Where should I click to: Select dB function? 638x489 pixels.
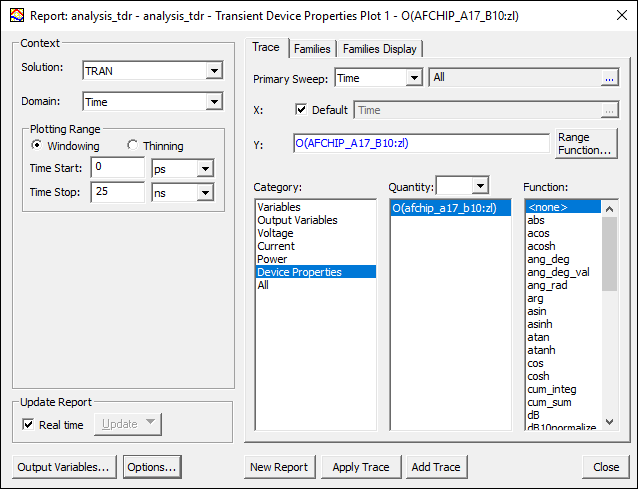[x=563, y=415]
